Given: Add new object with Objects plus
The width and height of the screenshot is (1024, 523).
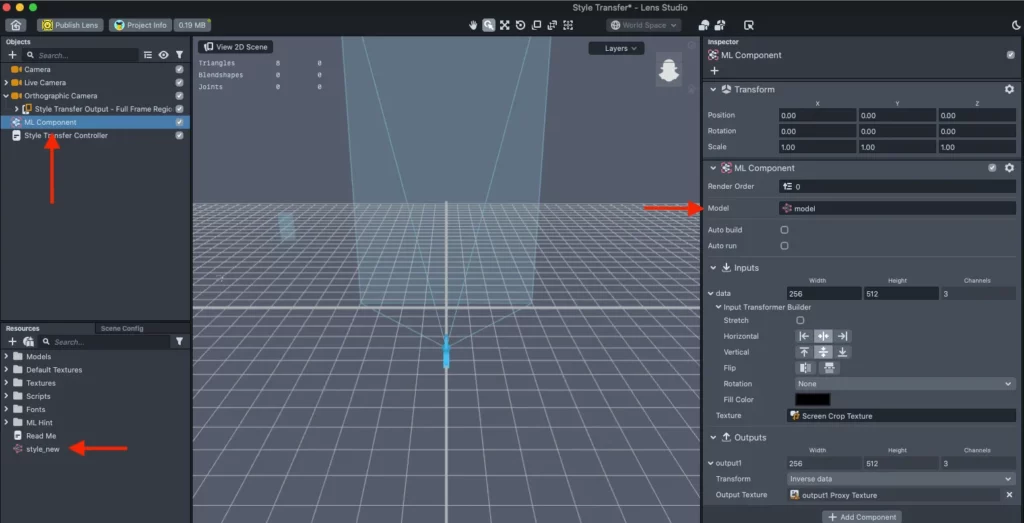Looking at the screenshot, I should (12, 55).
